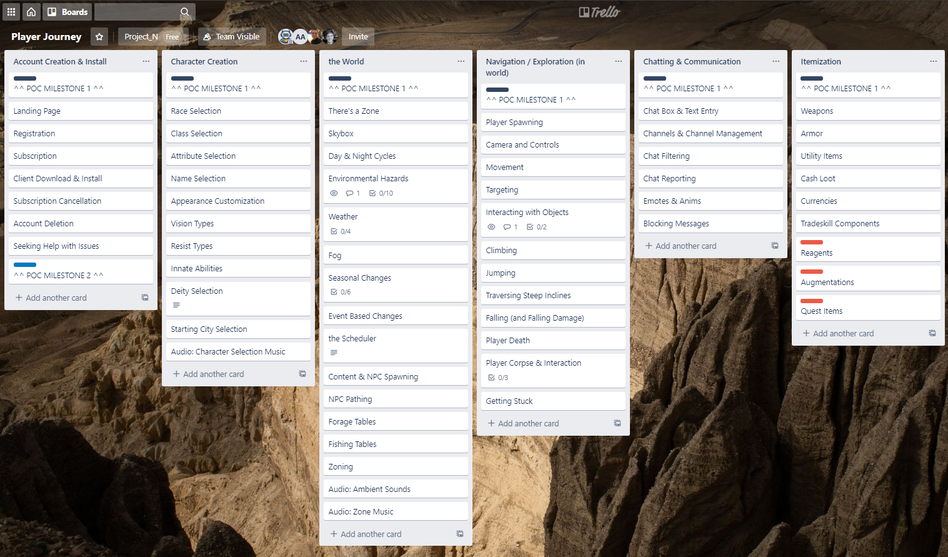Open the Class Selection card
The height and width of the screenshot is (557, 948).
(197, 133)
